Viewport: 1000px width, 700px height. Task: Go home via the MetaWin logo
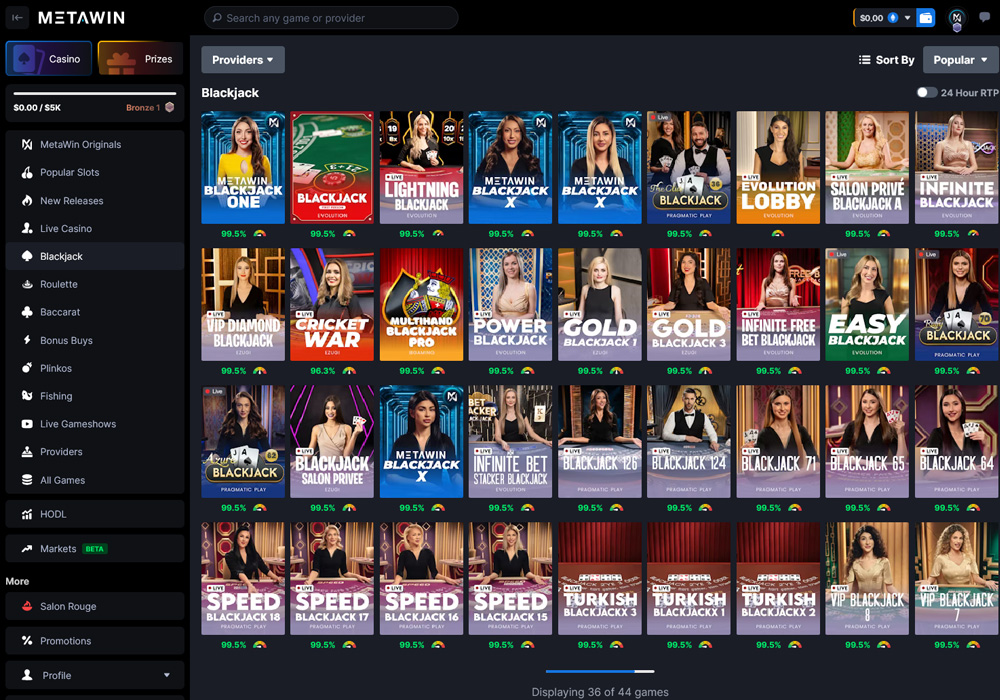click(82, 18)
